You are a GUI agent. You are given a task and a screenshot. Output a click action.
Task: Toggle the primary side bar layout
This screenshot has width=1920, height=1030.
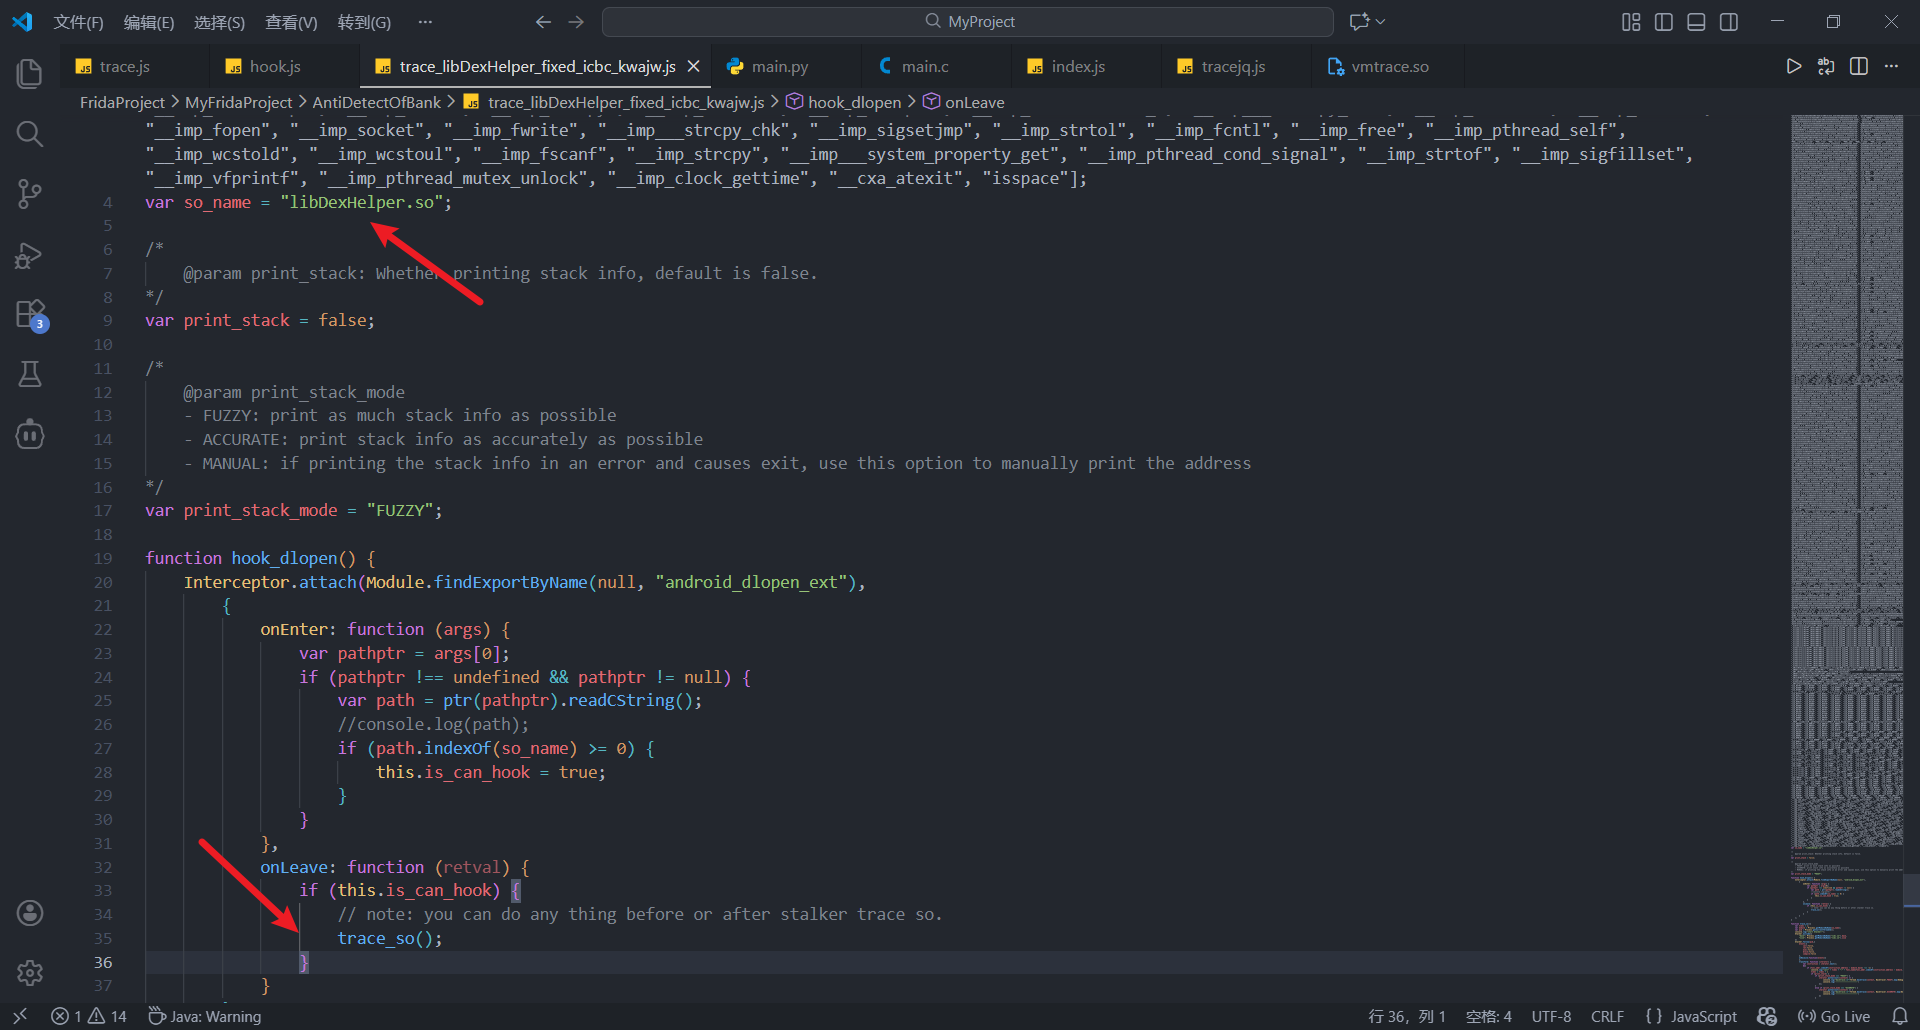[x=1664, y=22]
